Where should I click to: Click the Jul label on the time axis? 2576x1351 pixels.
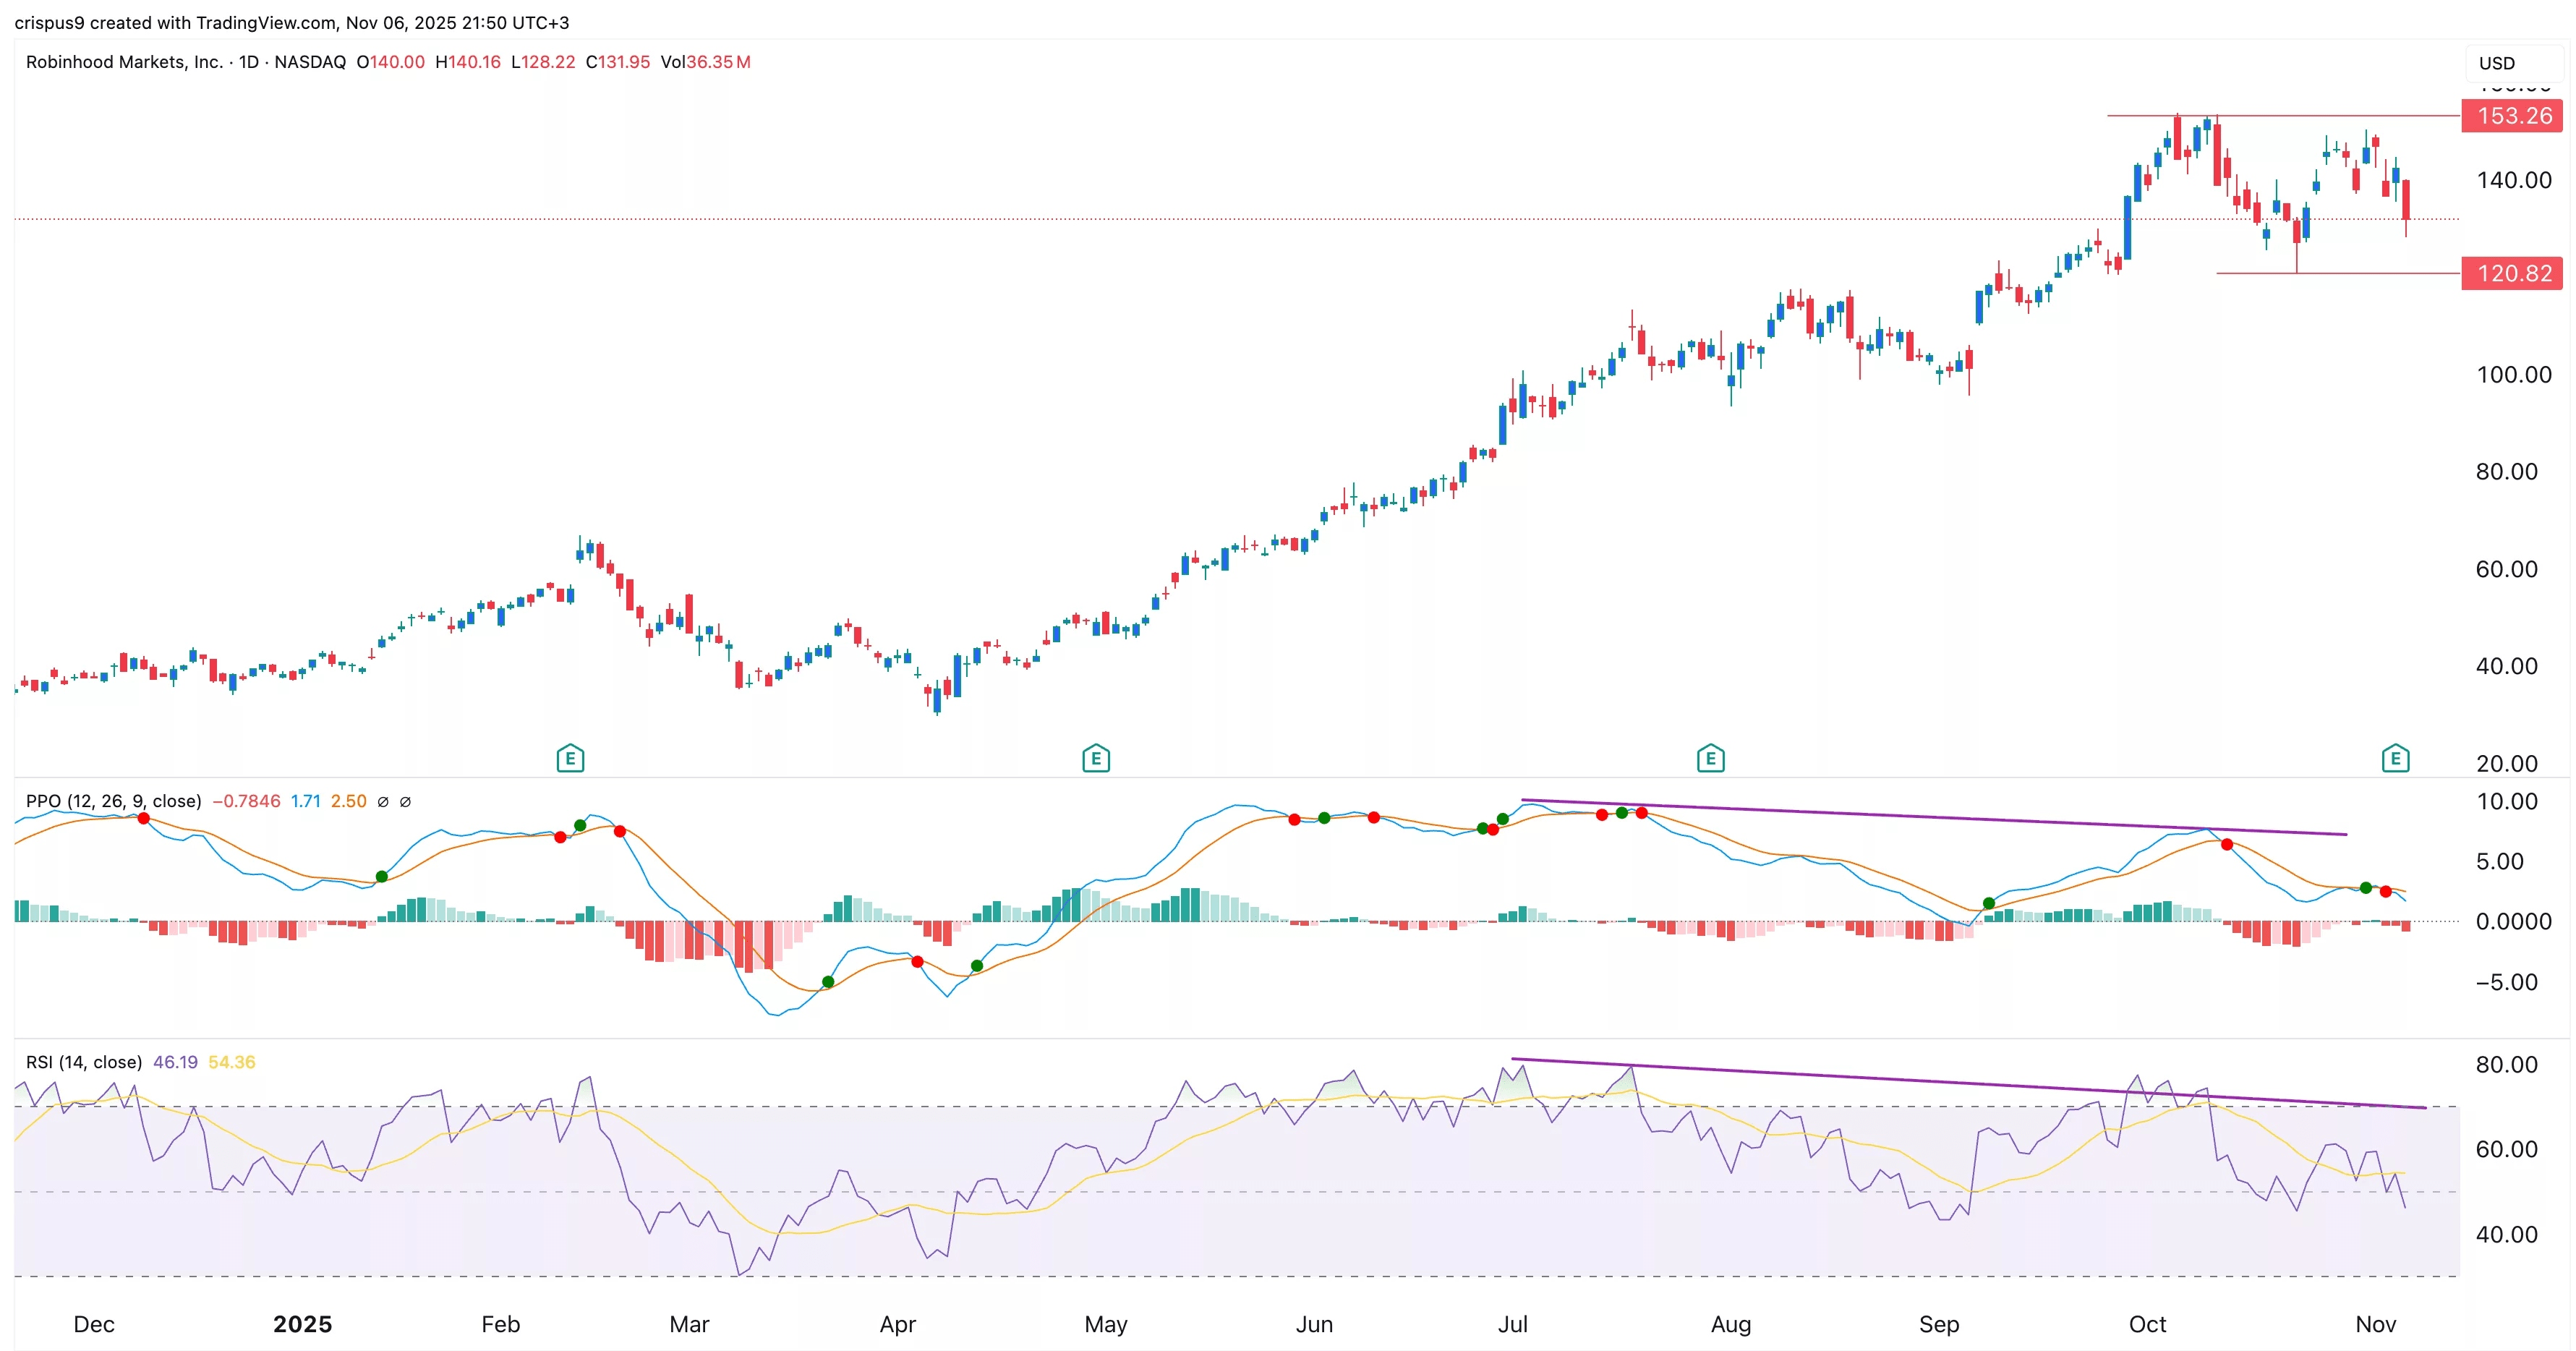1512,1324
